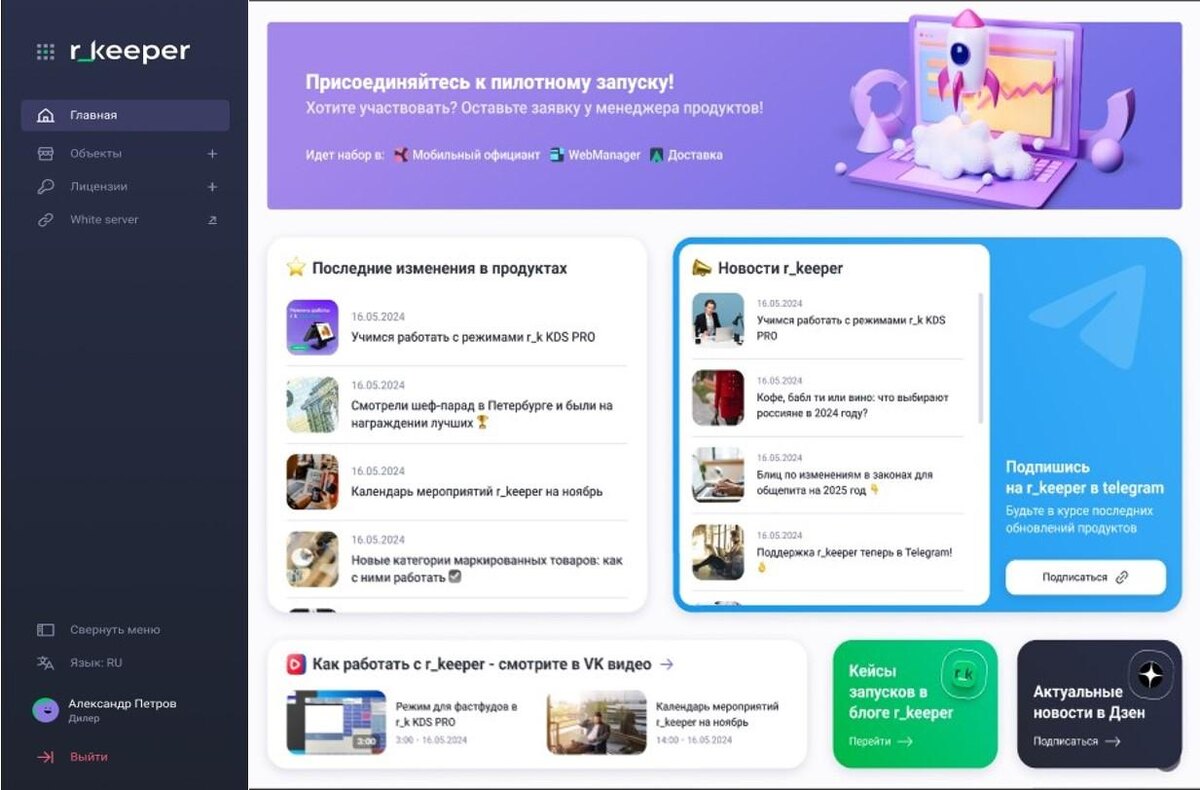Open "Блиц по изменениям в законах" title
Viewport: 1200px width, 790px height.
click(x=845, y=482)
